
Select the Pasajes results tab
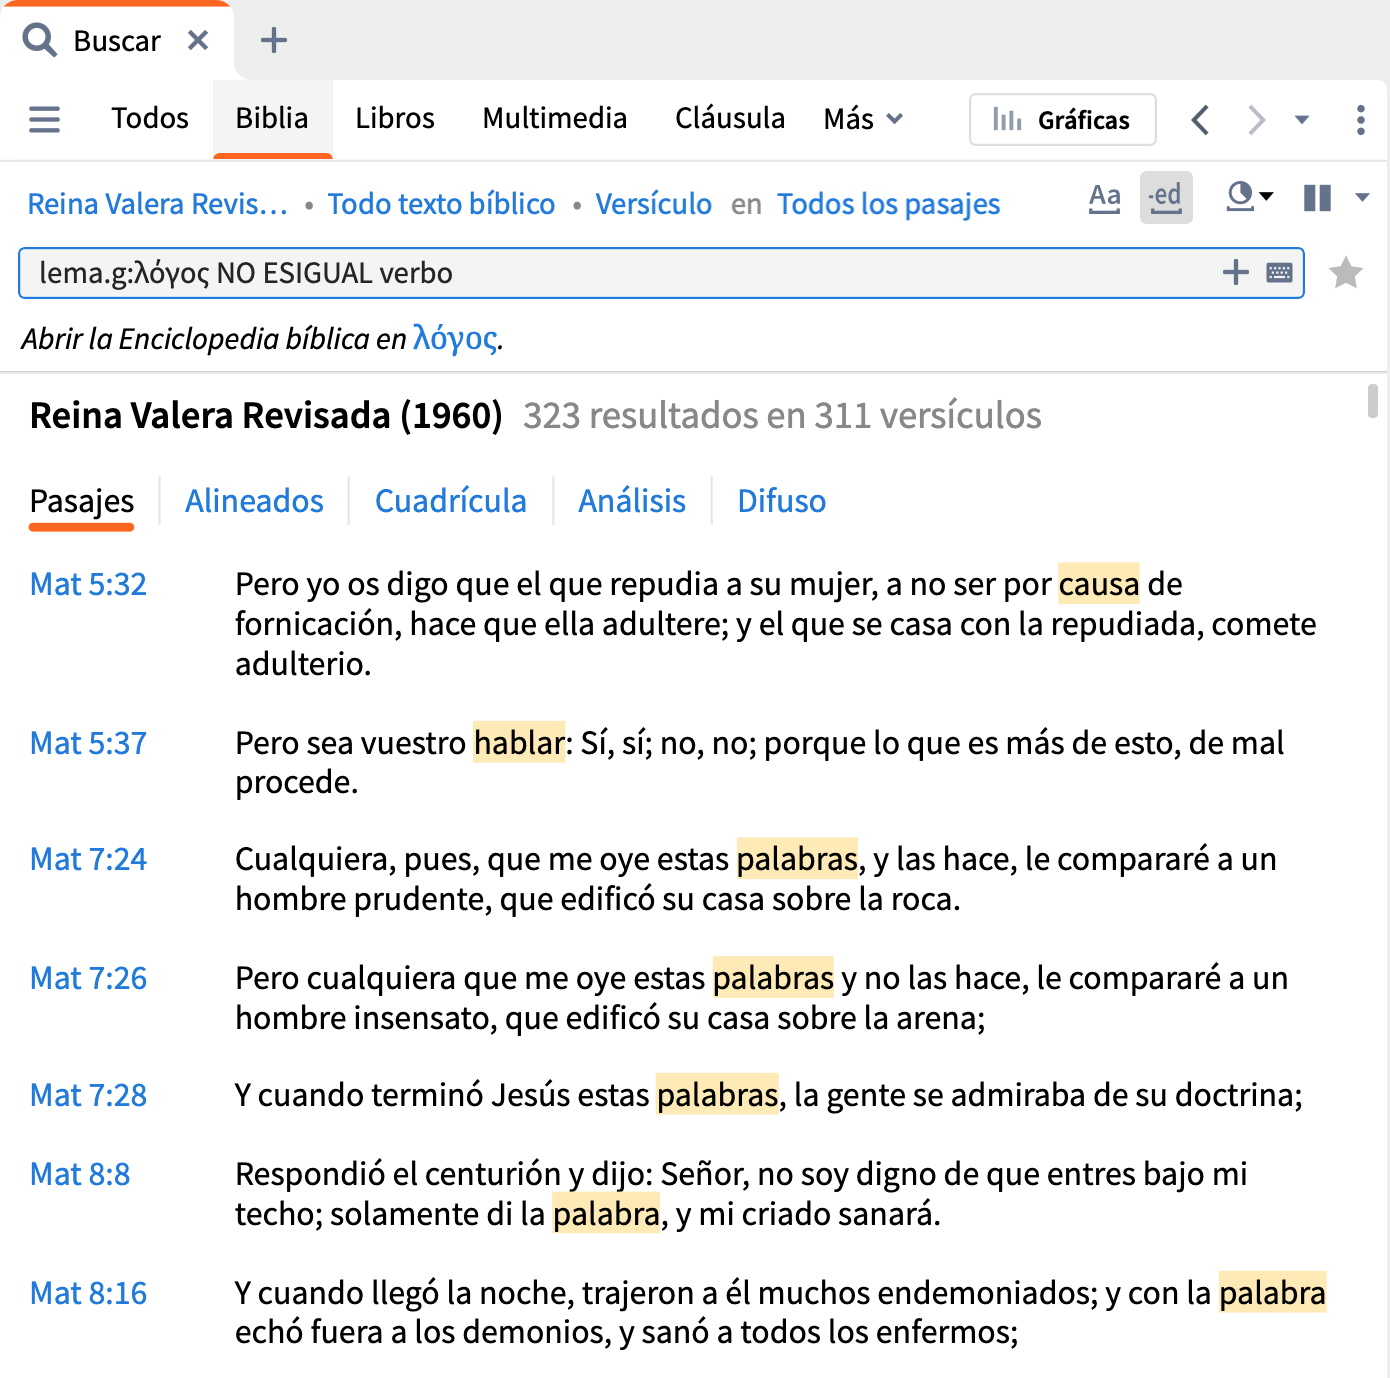(82, 501)
